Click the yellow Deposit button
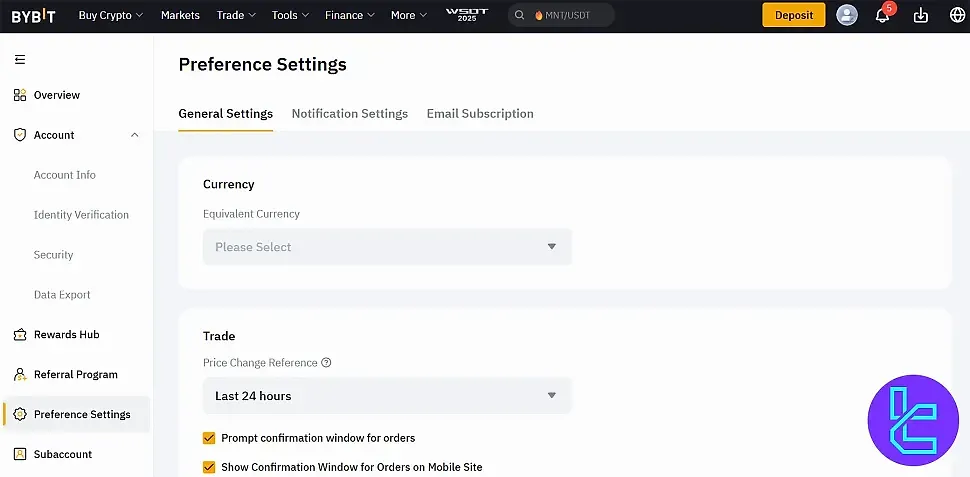The image size is (970, 477). (x=794, y=15)
